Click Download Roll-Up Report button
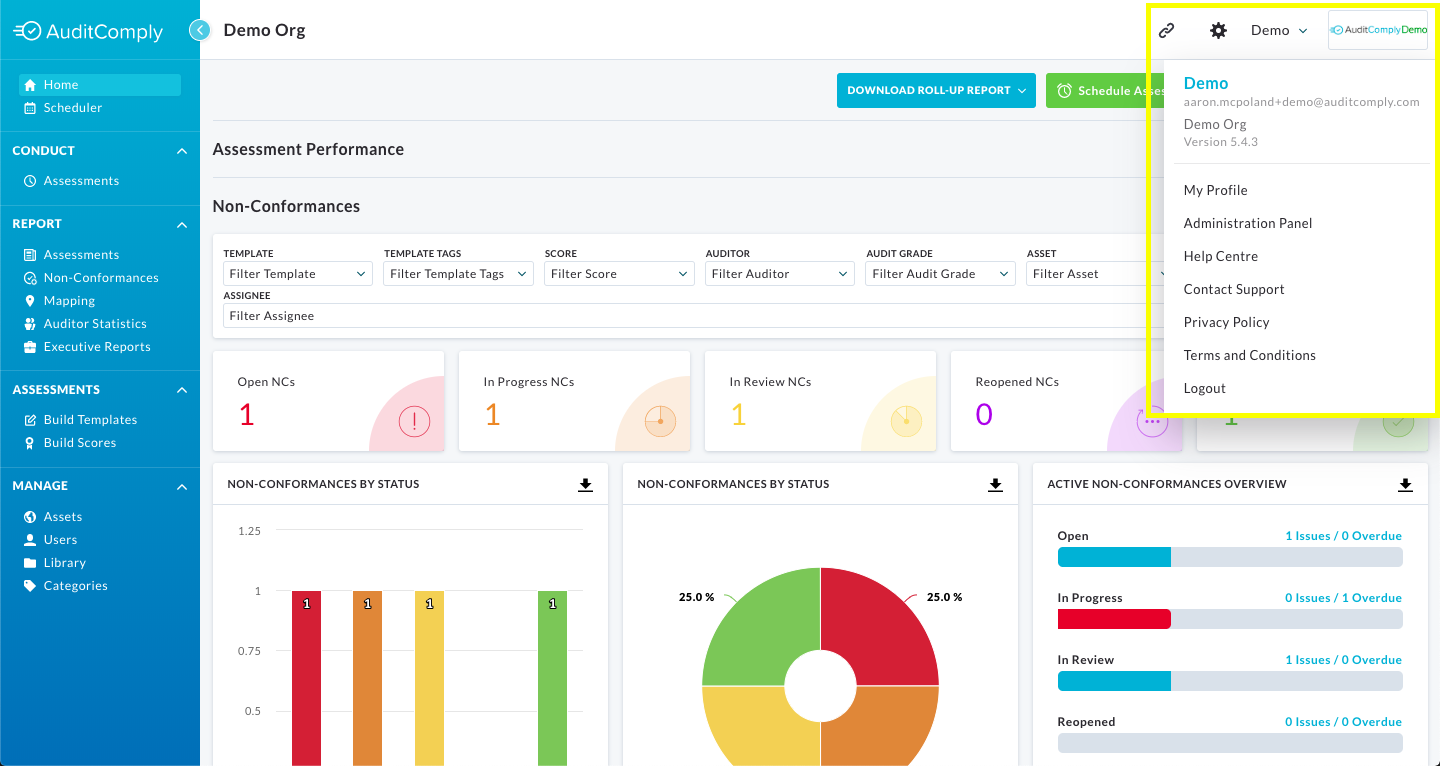The image size is (1440, 766). (937, 90)
